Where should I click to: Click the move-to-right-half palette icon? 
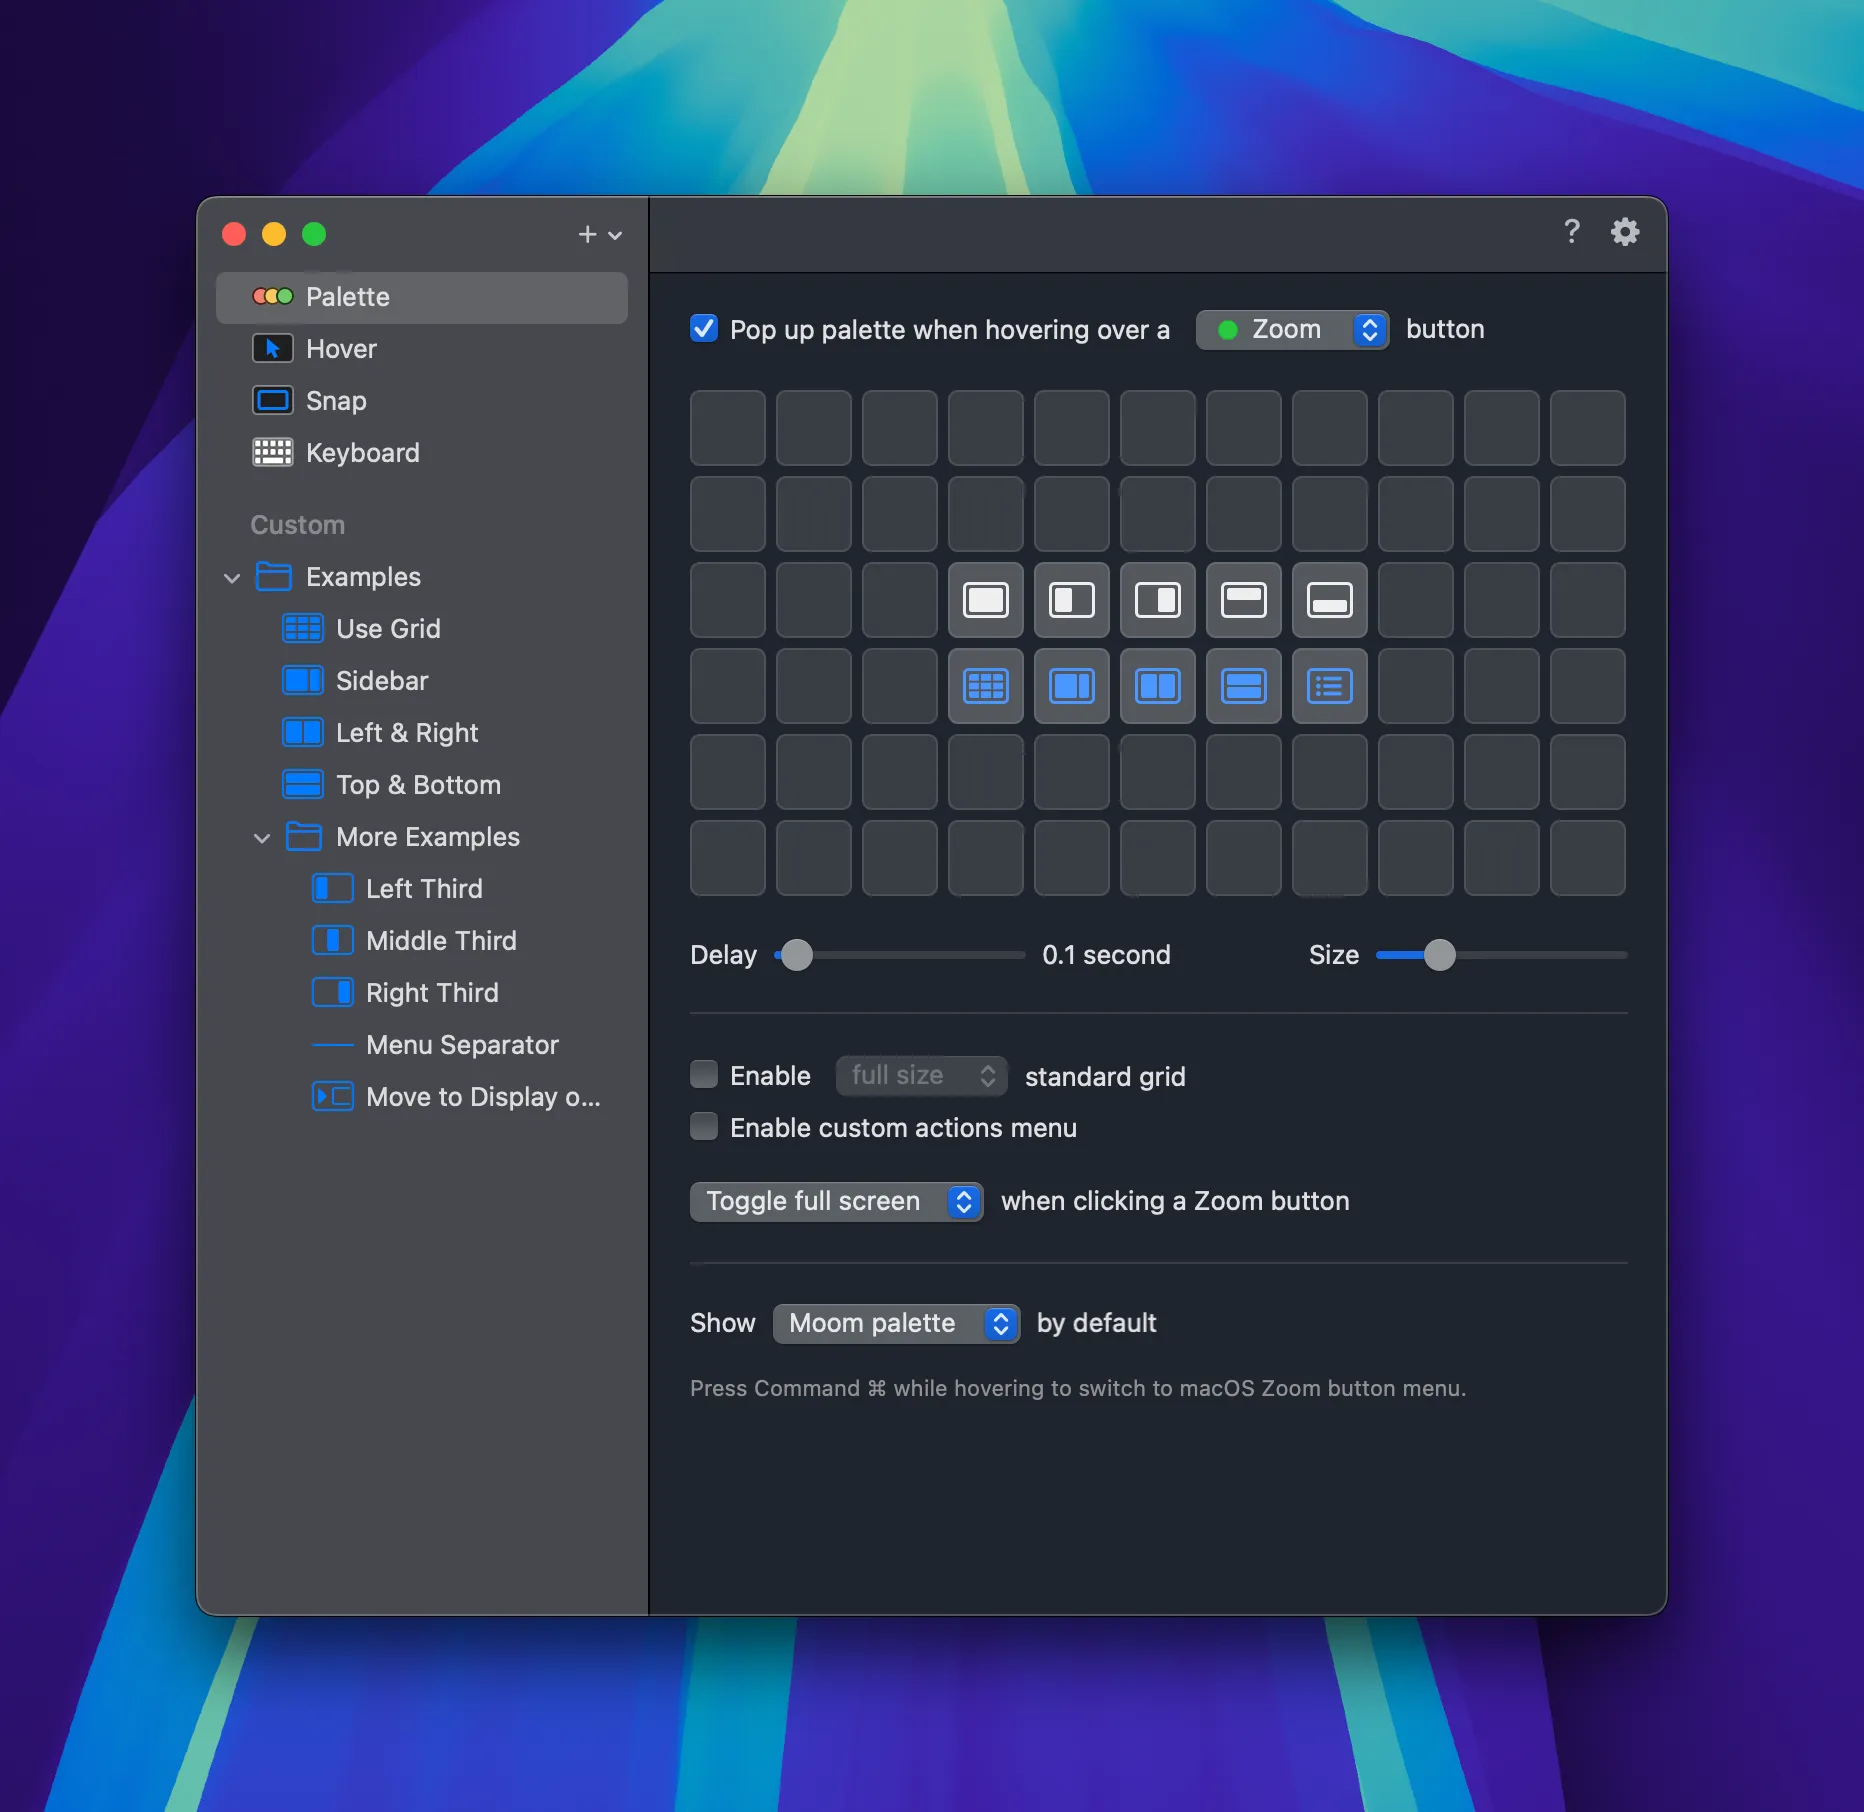pyautogui.click(x=1157, y=600)
